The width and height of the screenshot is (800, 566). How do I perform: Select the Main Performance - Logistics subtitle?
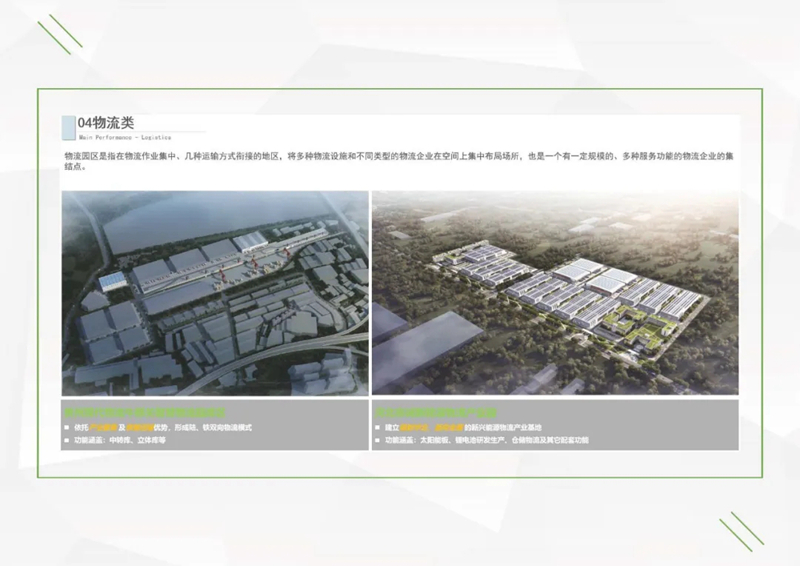124,137
